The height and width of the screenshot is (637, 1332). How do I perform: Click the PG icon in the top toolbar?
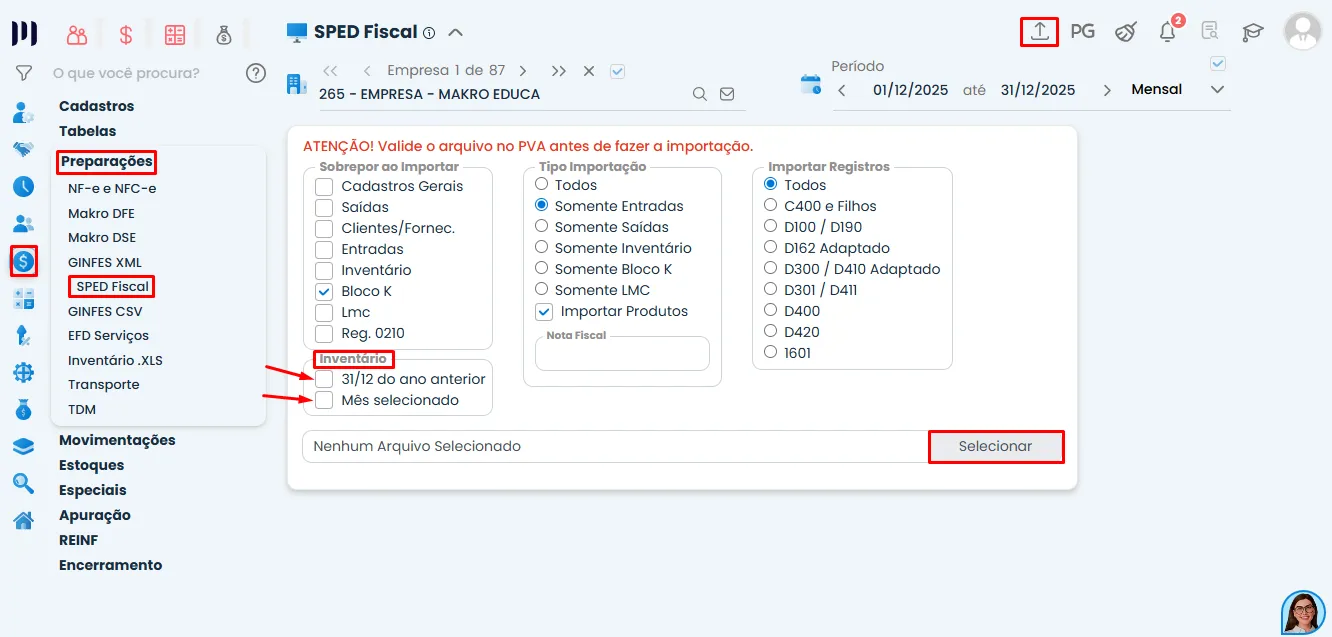click(x=1082, y=31)
